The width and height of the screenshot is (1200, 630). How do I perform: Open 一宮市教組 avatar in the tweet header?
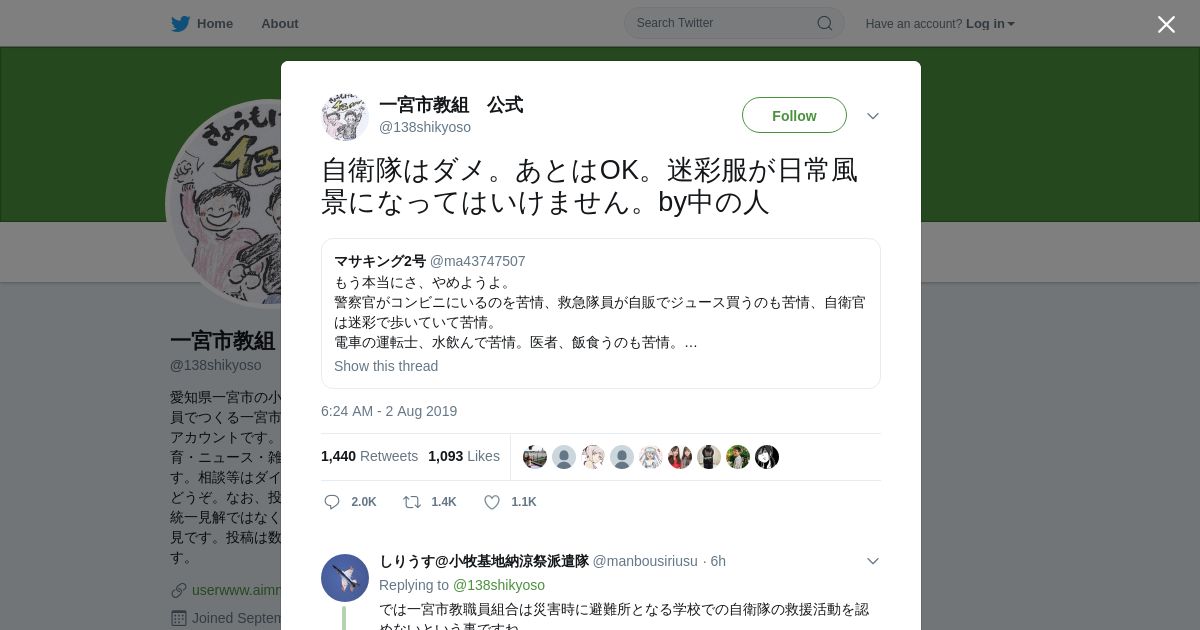pos(345,116)
